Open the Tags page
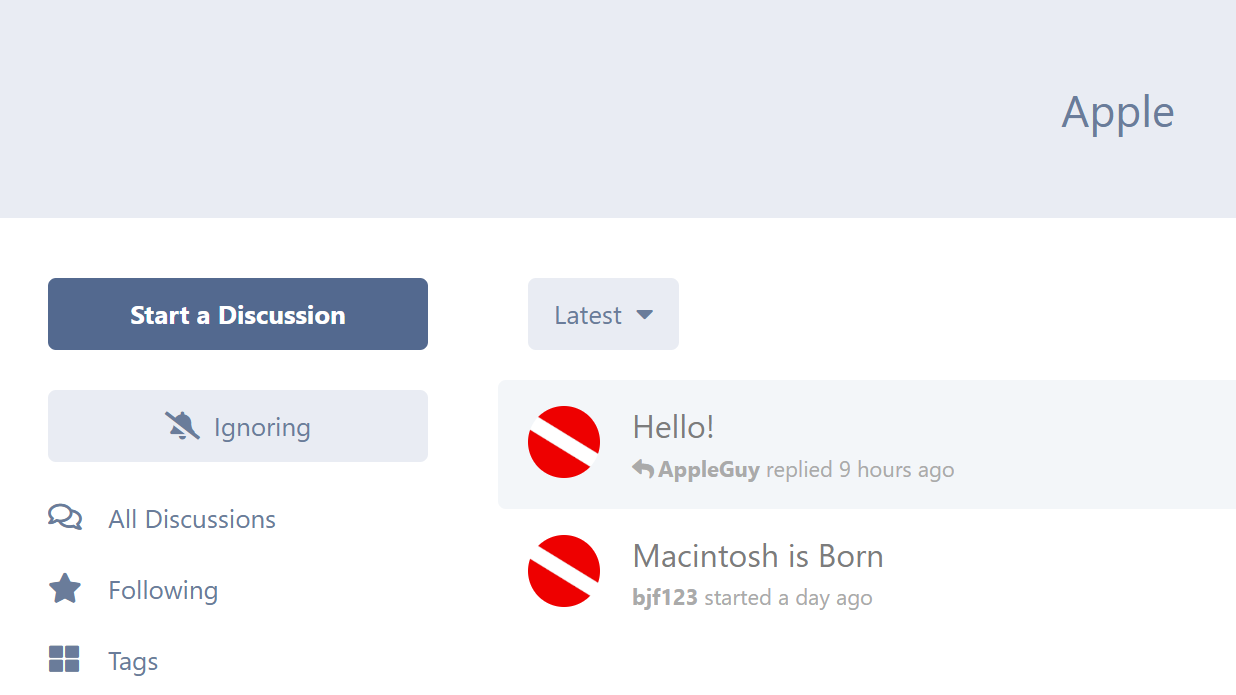 pos(103,661)
